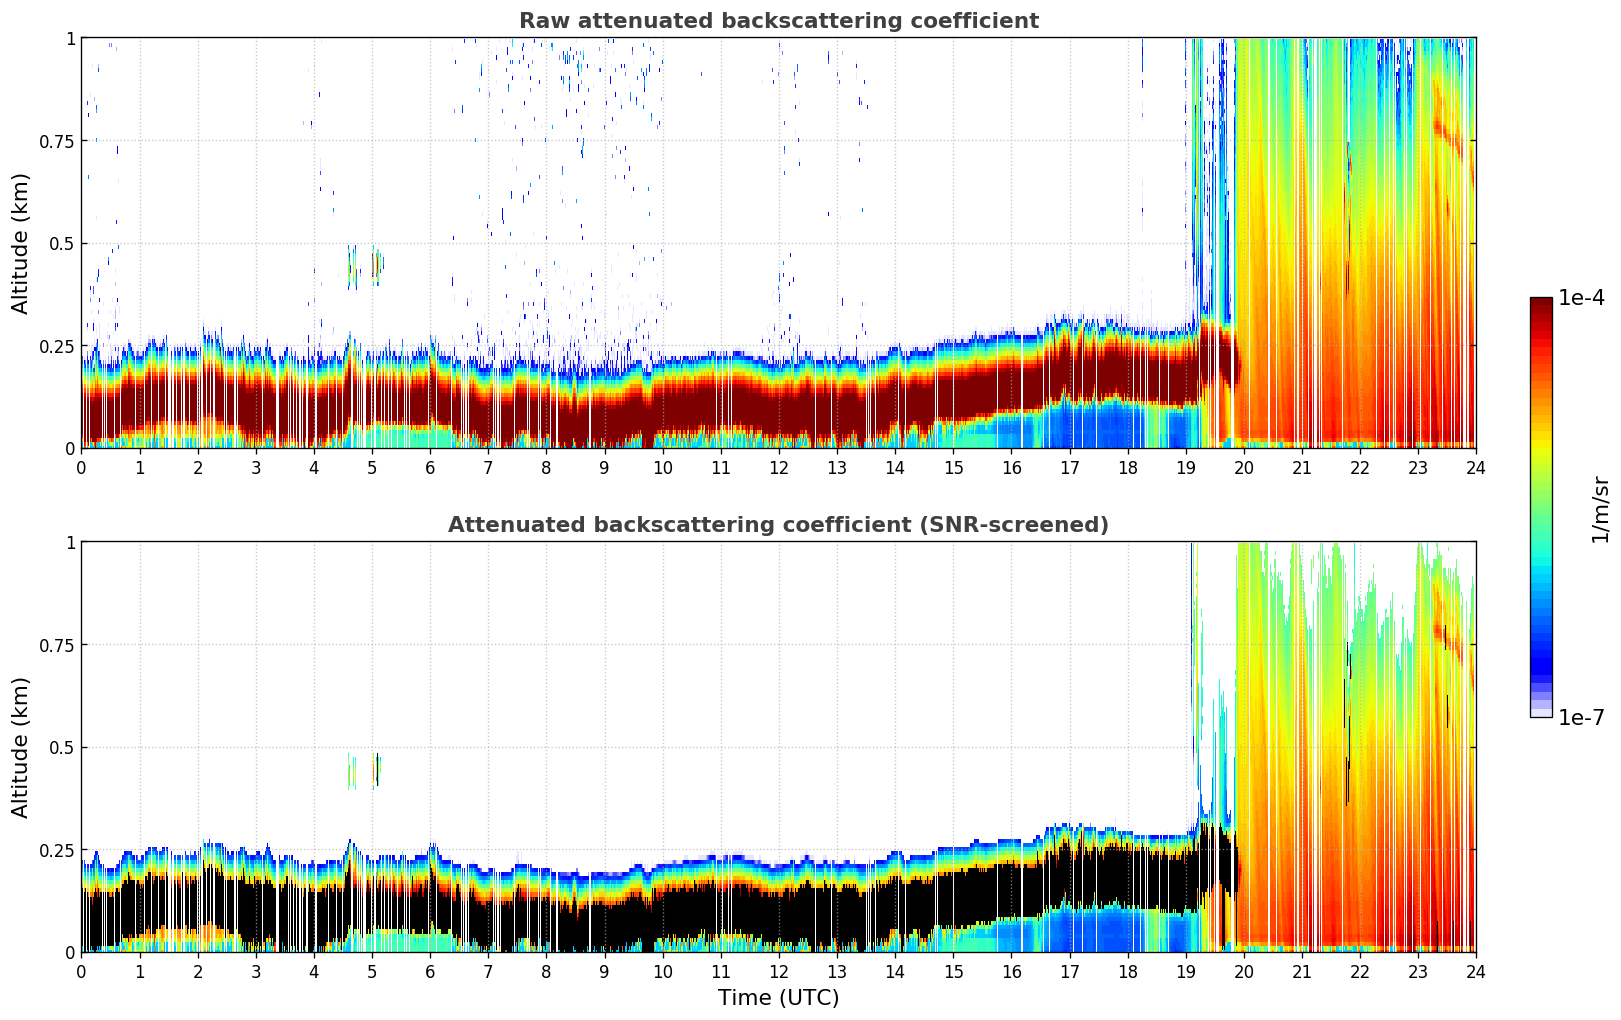1621x1020 pixels.
Task: Click the 0.5 altitude tick on bottom plot
Action: tap(62, 747)
